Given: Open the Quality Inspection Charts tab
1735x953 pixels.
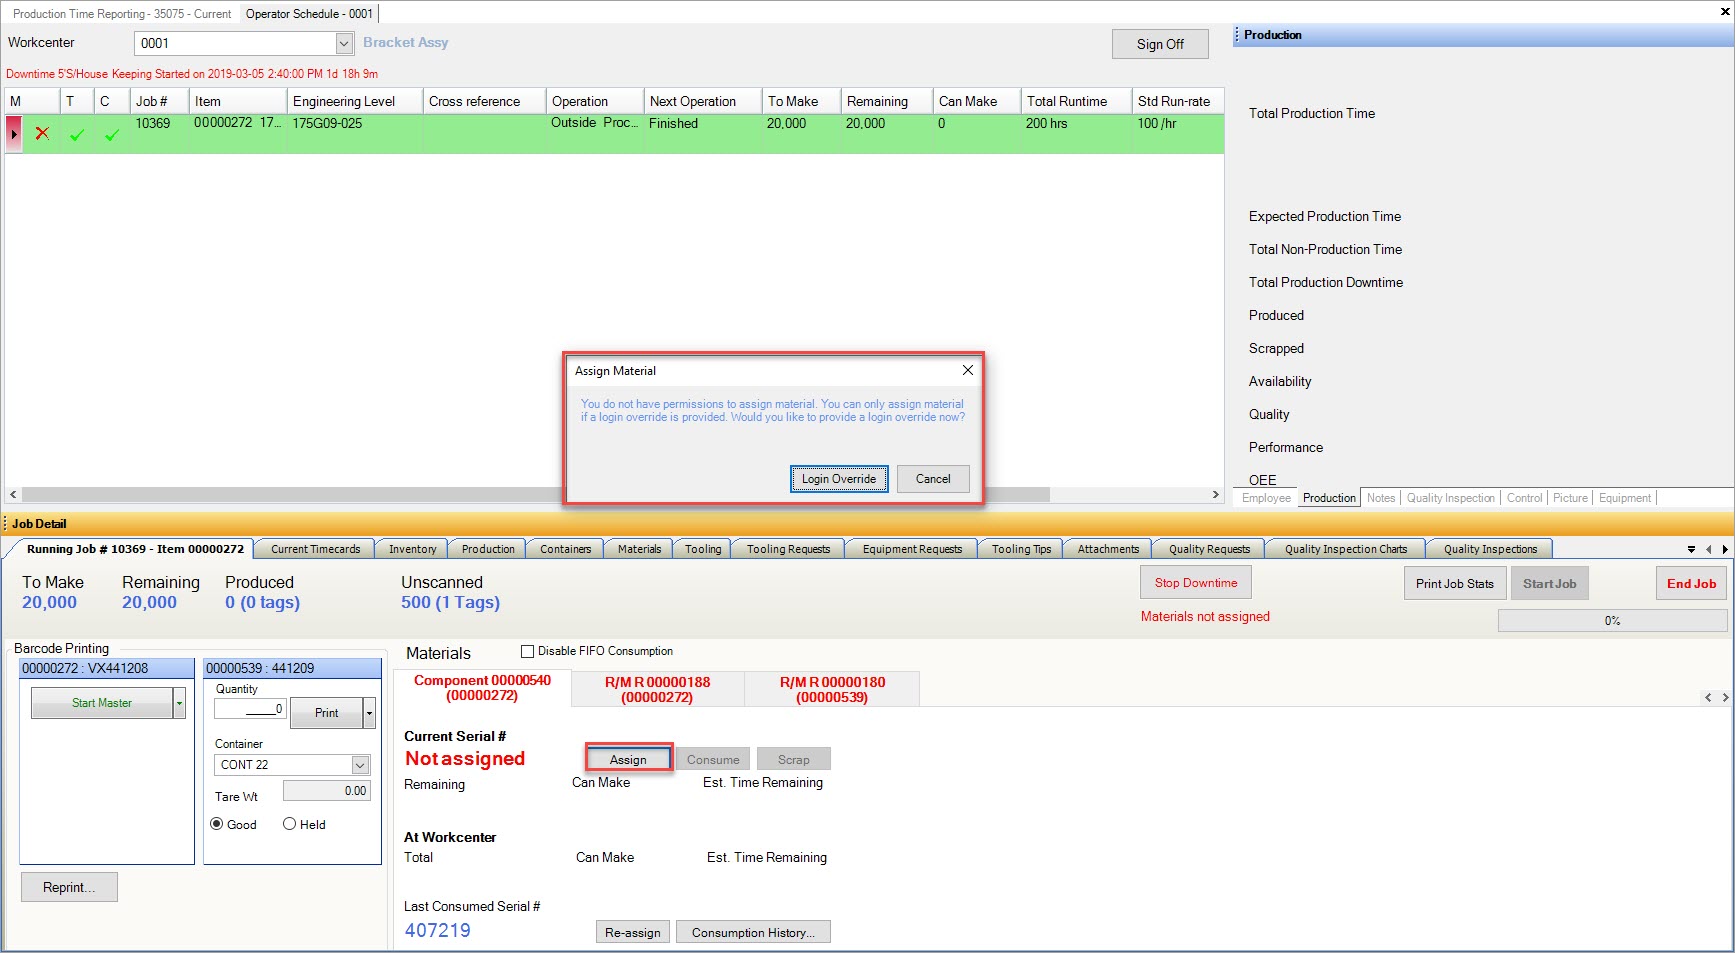Looking at the screenshot, I should [x=1345, y=549].
